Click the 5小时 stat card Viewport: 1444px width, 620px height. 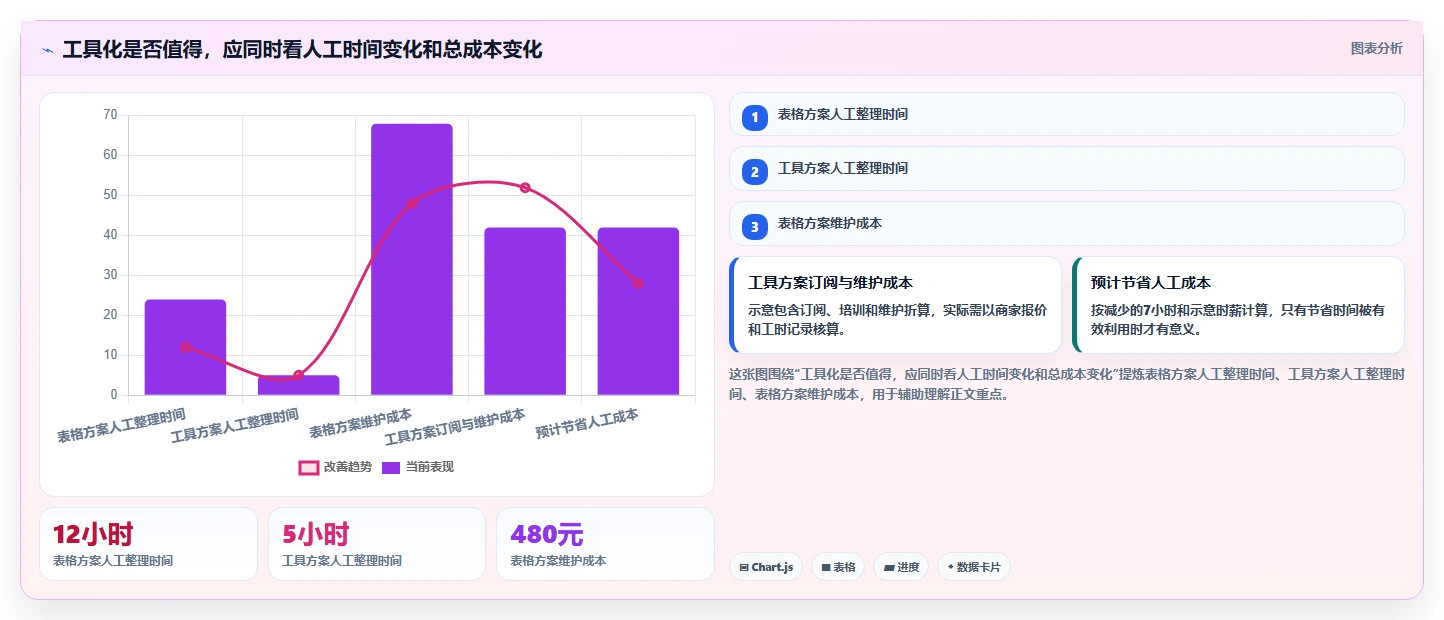(x=377, y=544)
